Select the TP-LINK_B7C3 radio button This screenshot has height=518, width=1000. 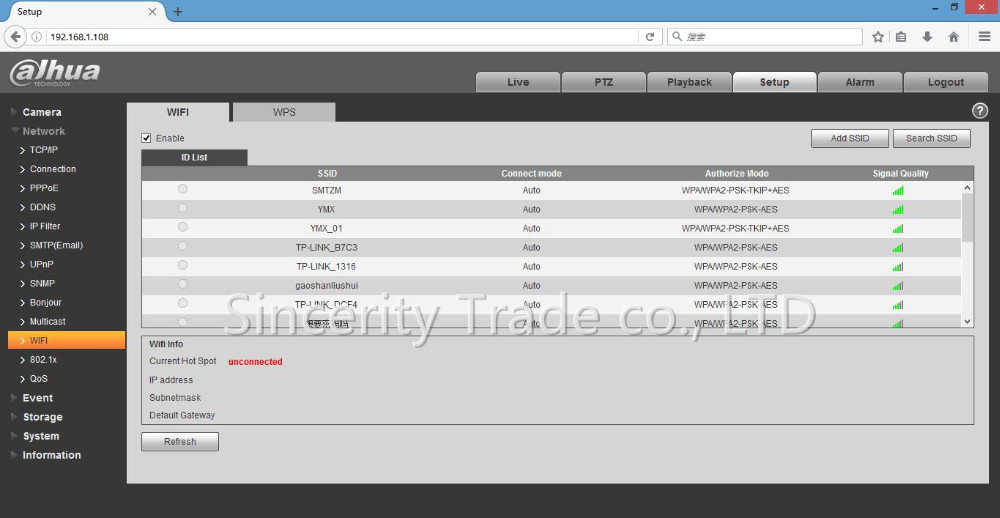pyautogui.click(x=182, y=246)
